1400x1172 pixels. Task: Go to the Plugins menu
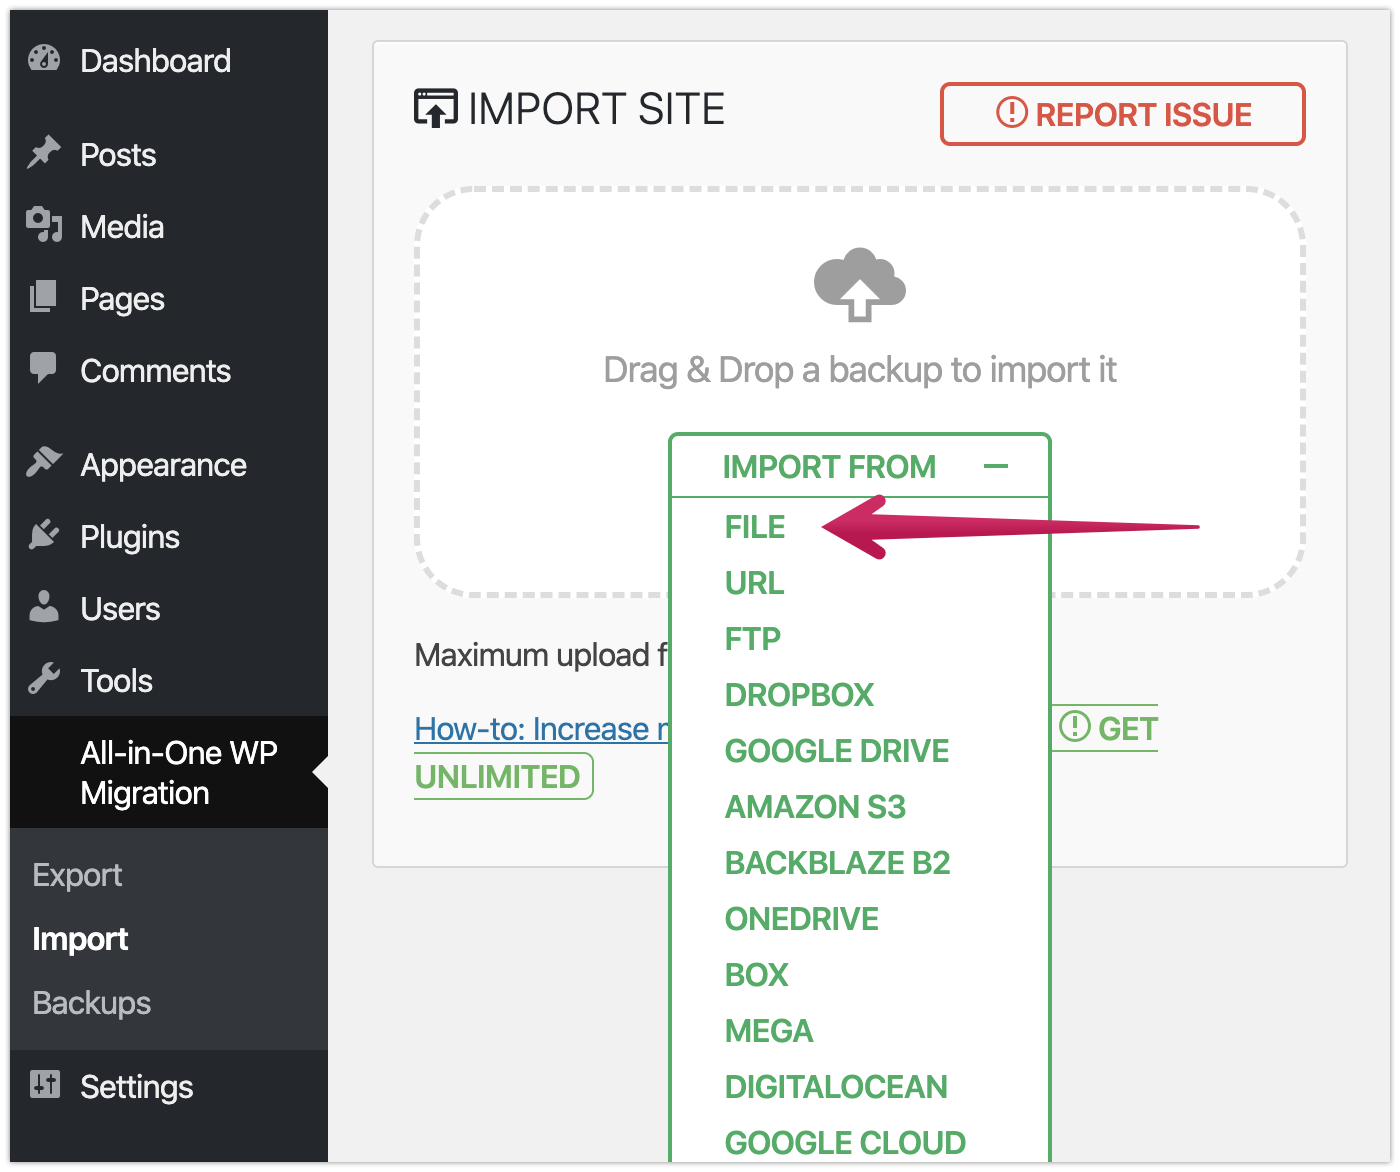169,537
